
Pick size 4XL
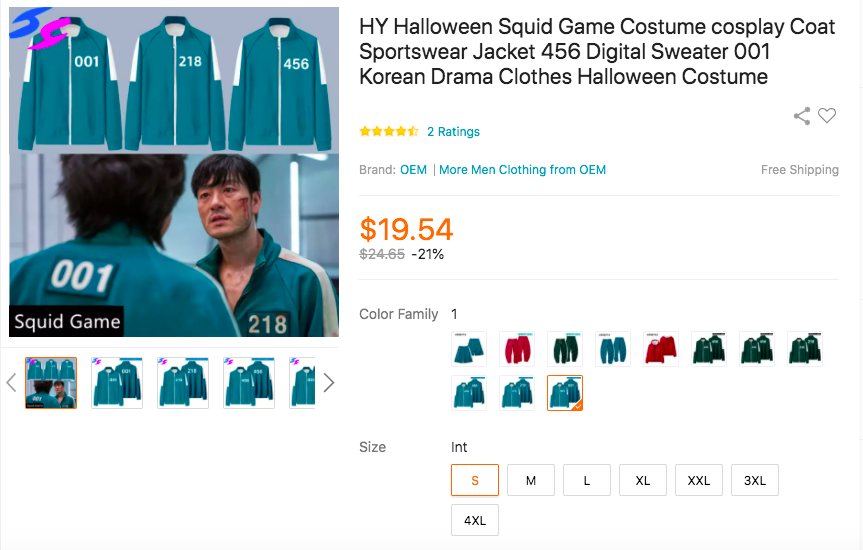[x=475, y=521]
